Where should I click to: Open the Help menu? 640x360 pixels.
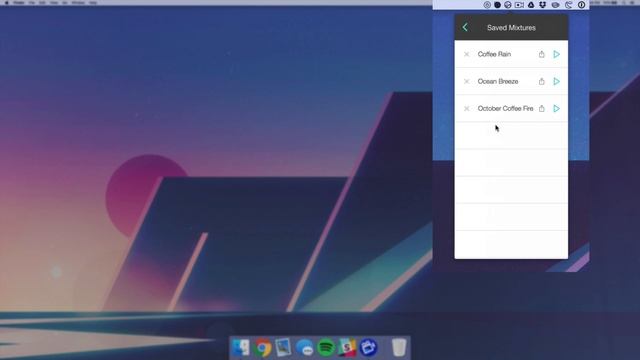[93, 3]
